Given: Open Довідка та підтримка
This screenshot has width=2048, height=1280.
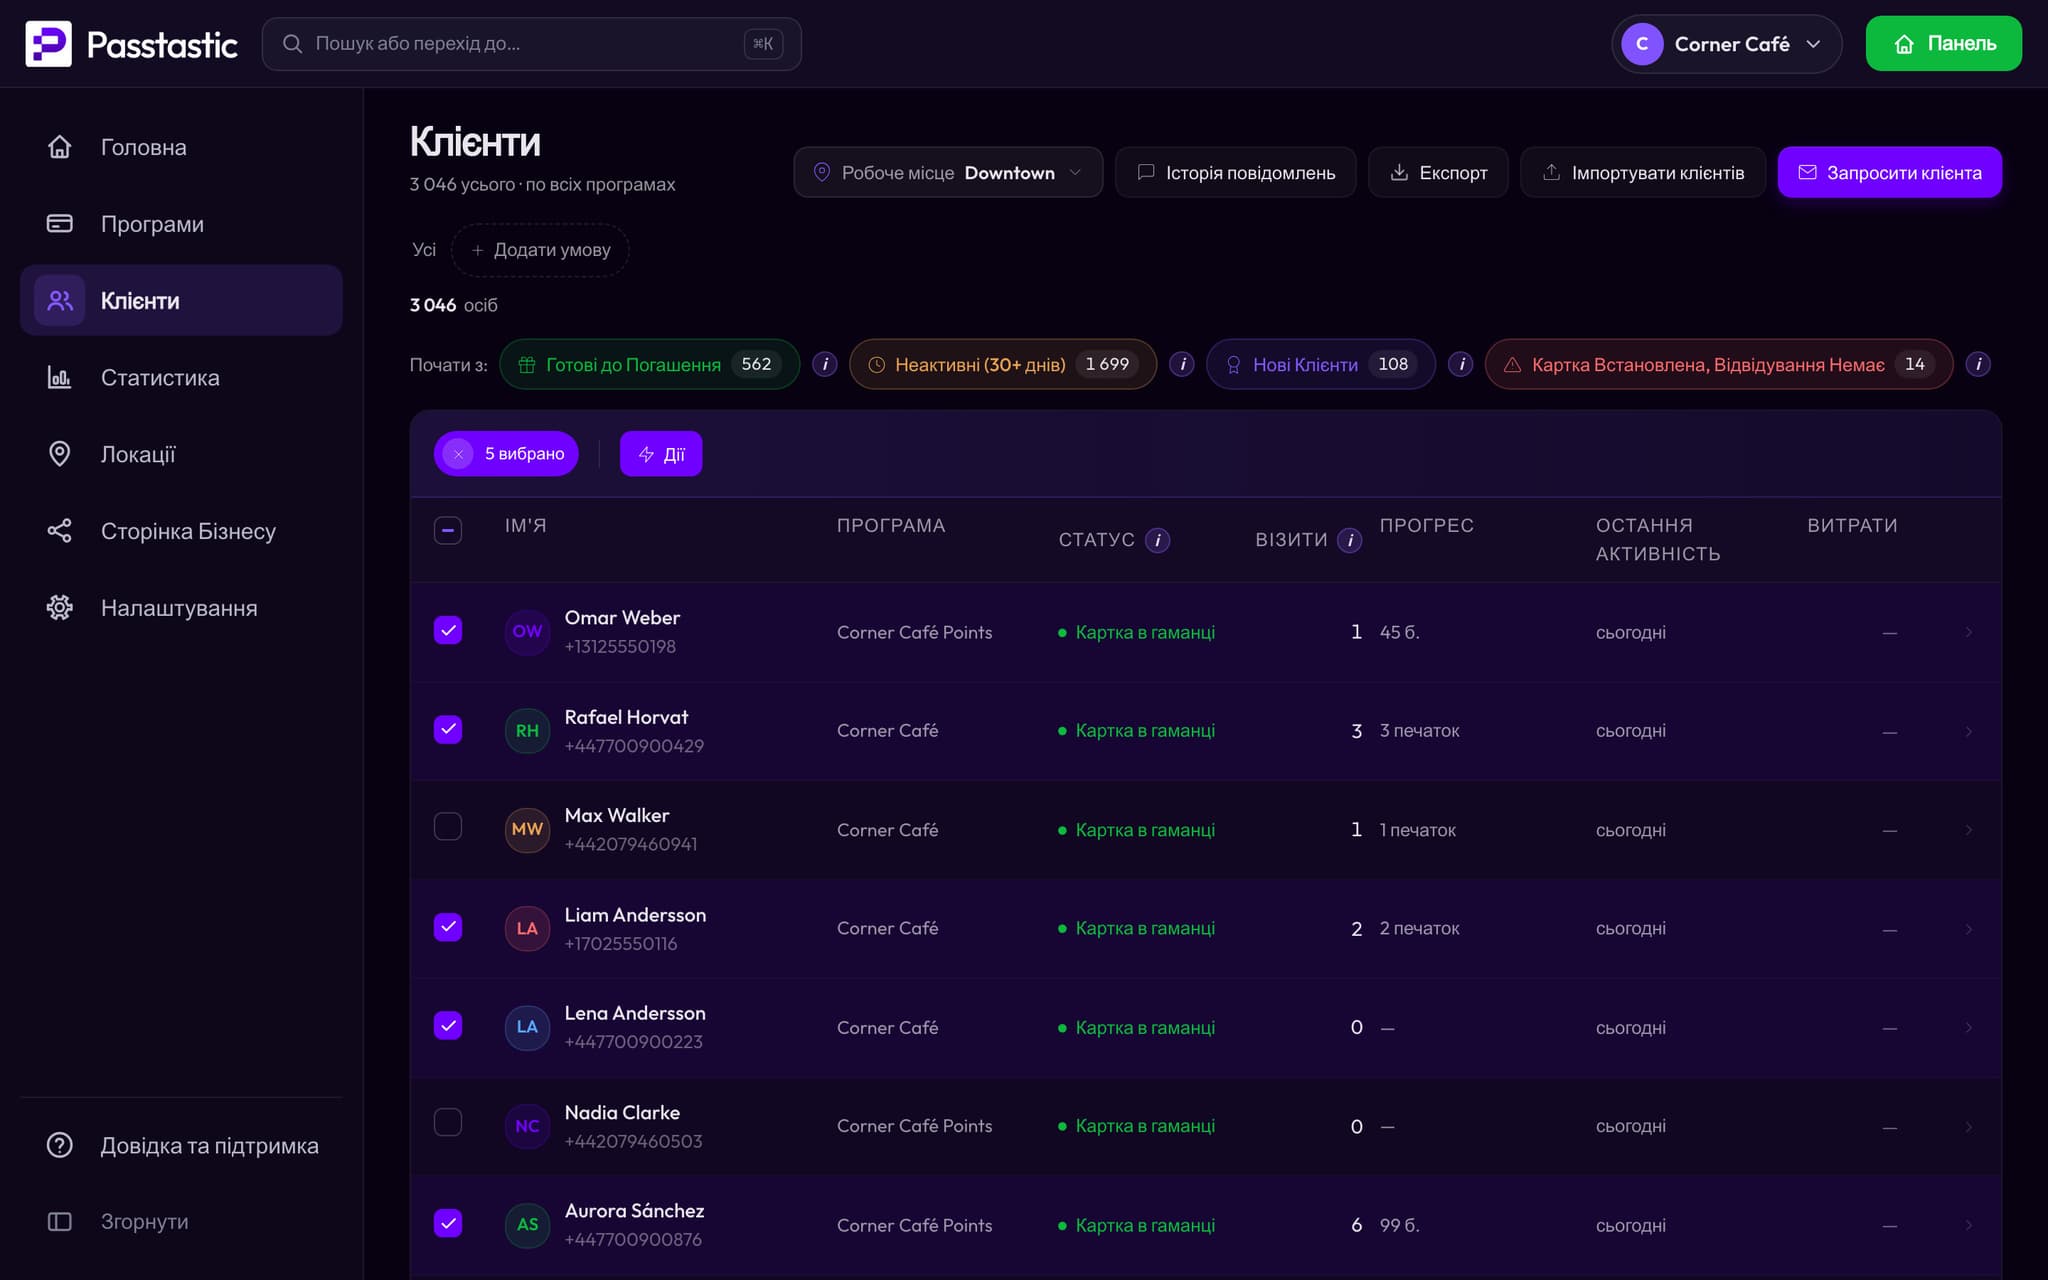Looking at the screenshot, I should [182, 1146].
